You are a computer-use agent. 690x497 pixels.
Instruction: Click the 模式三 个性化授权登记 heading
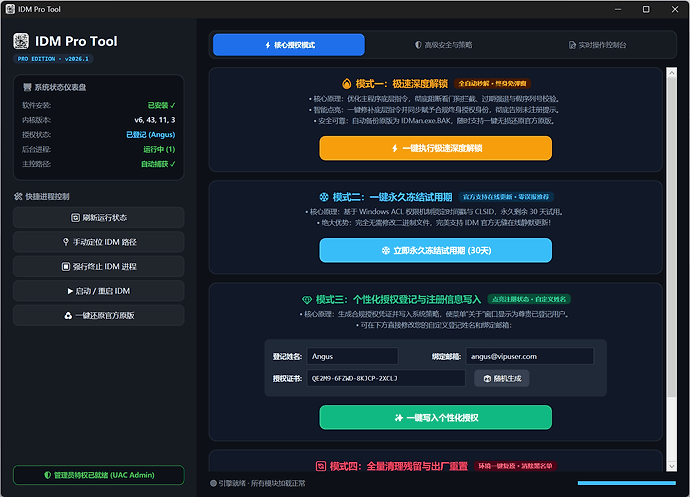tap(398, 300)
